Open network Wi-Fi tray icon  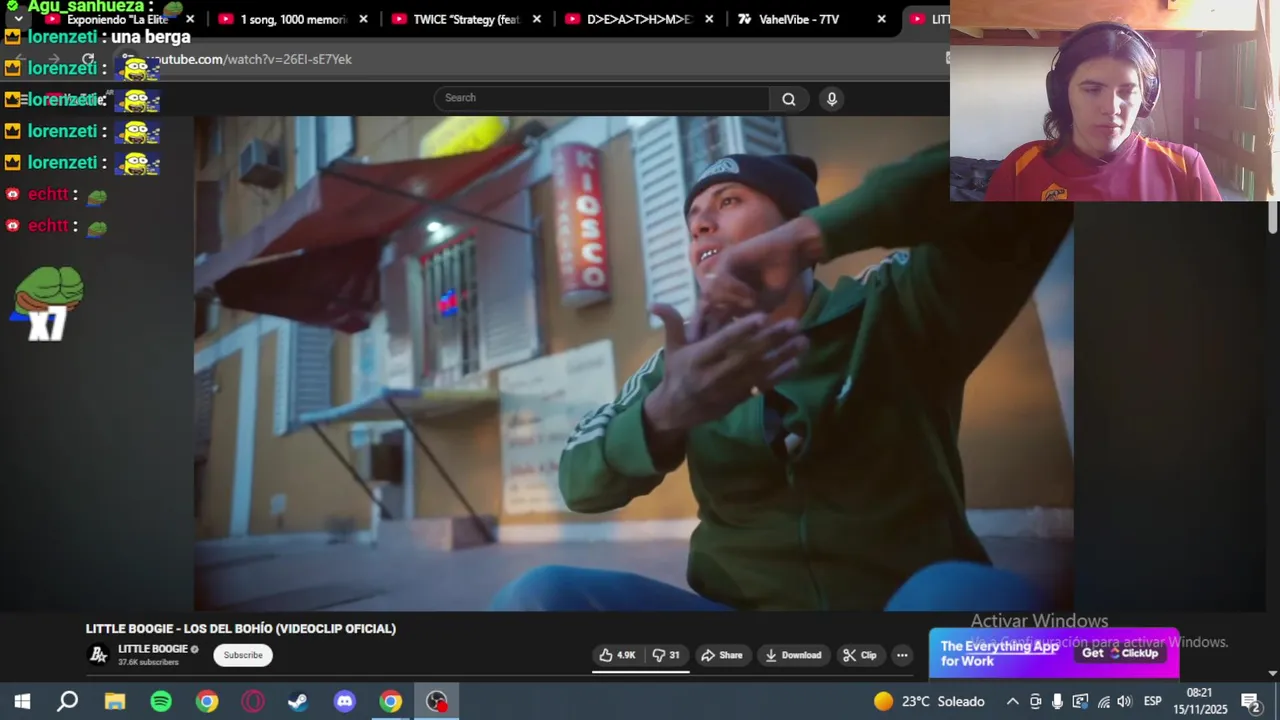coord(1103,701)
